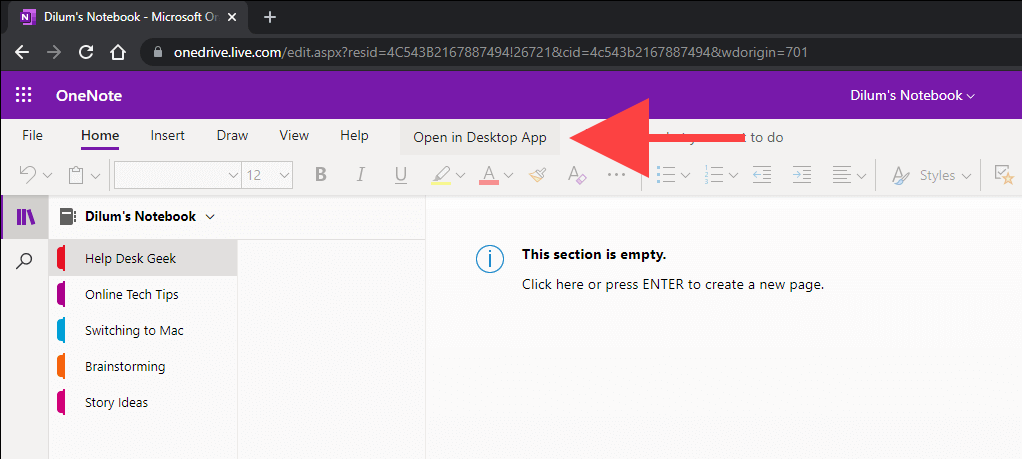Click the To Do tag icon

1004,175
